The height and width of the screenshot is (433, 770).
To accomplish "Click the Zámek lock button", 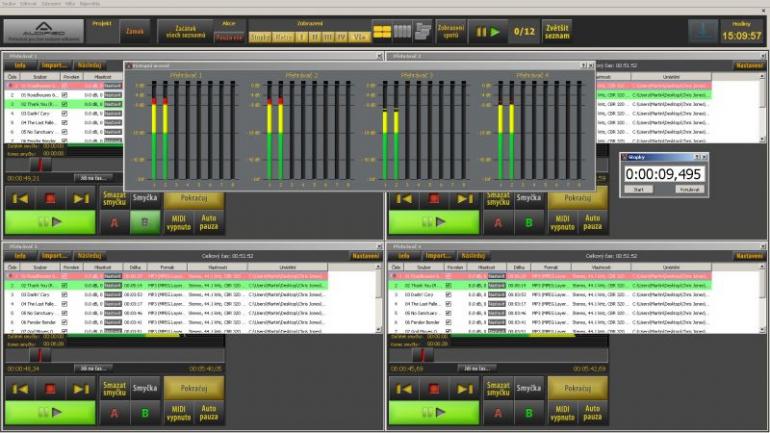I will 135,31.
